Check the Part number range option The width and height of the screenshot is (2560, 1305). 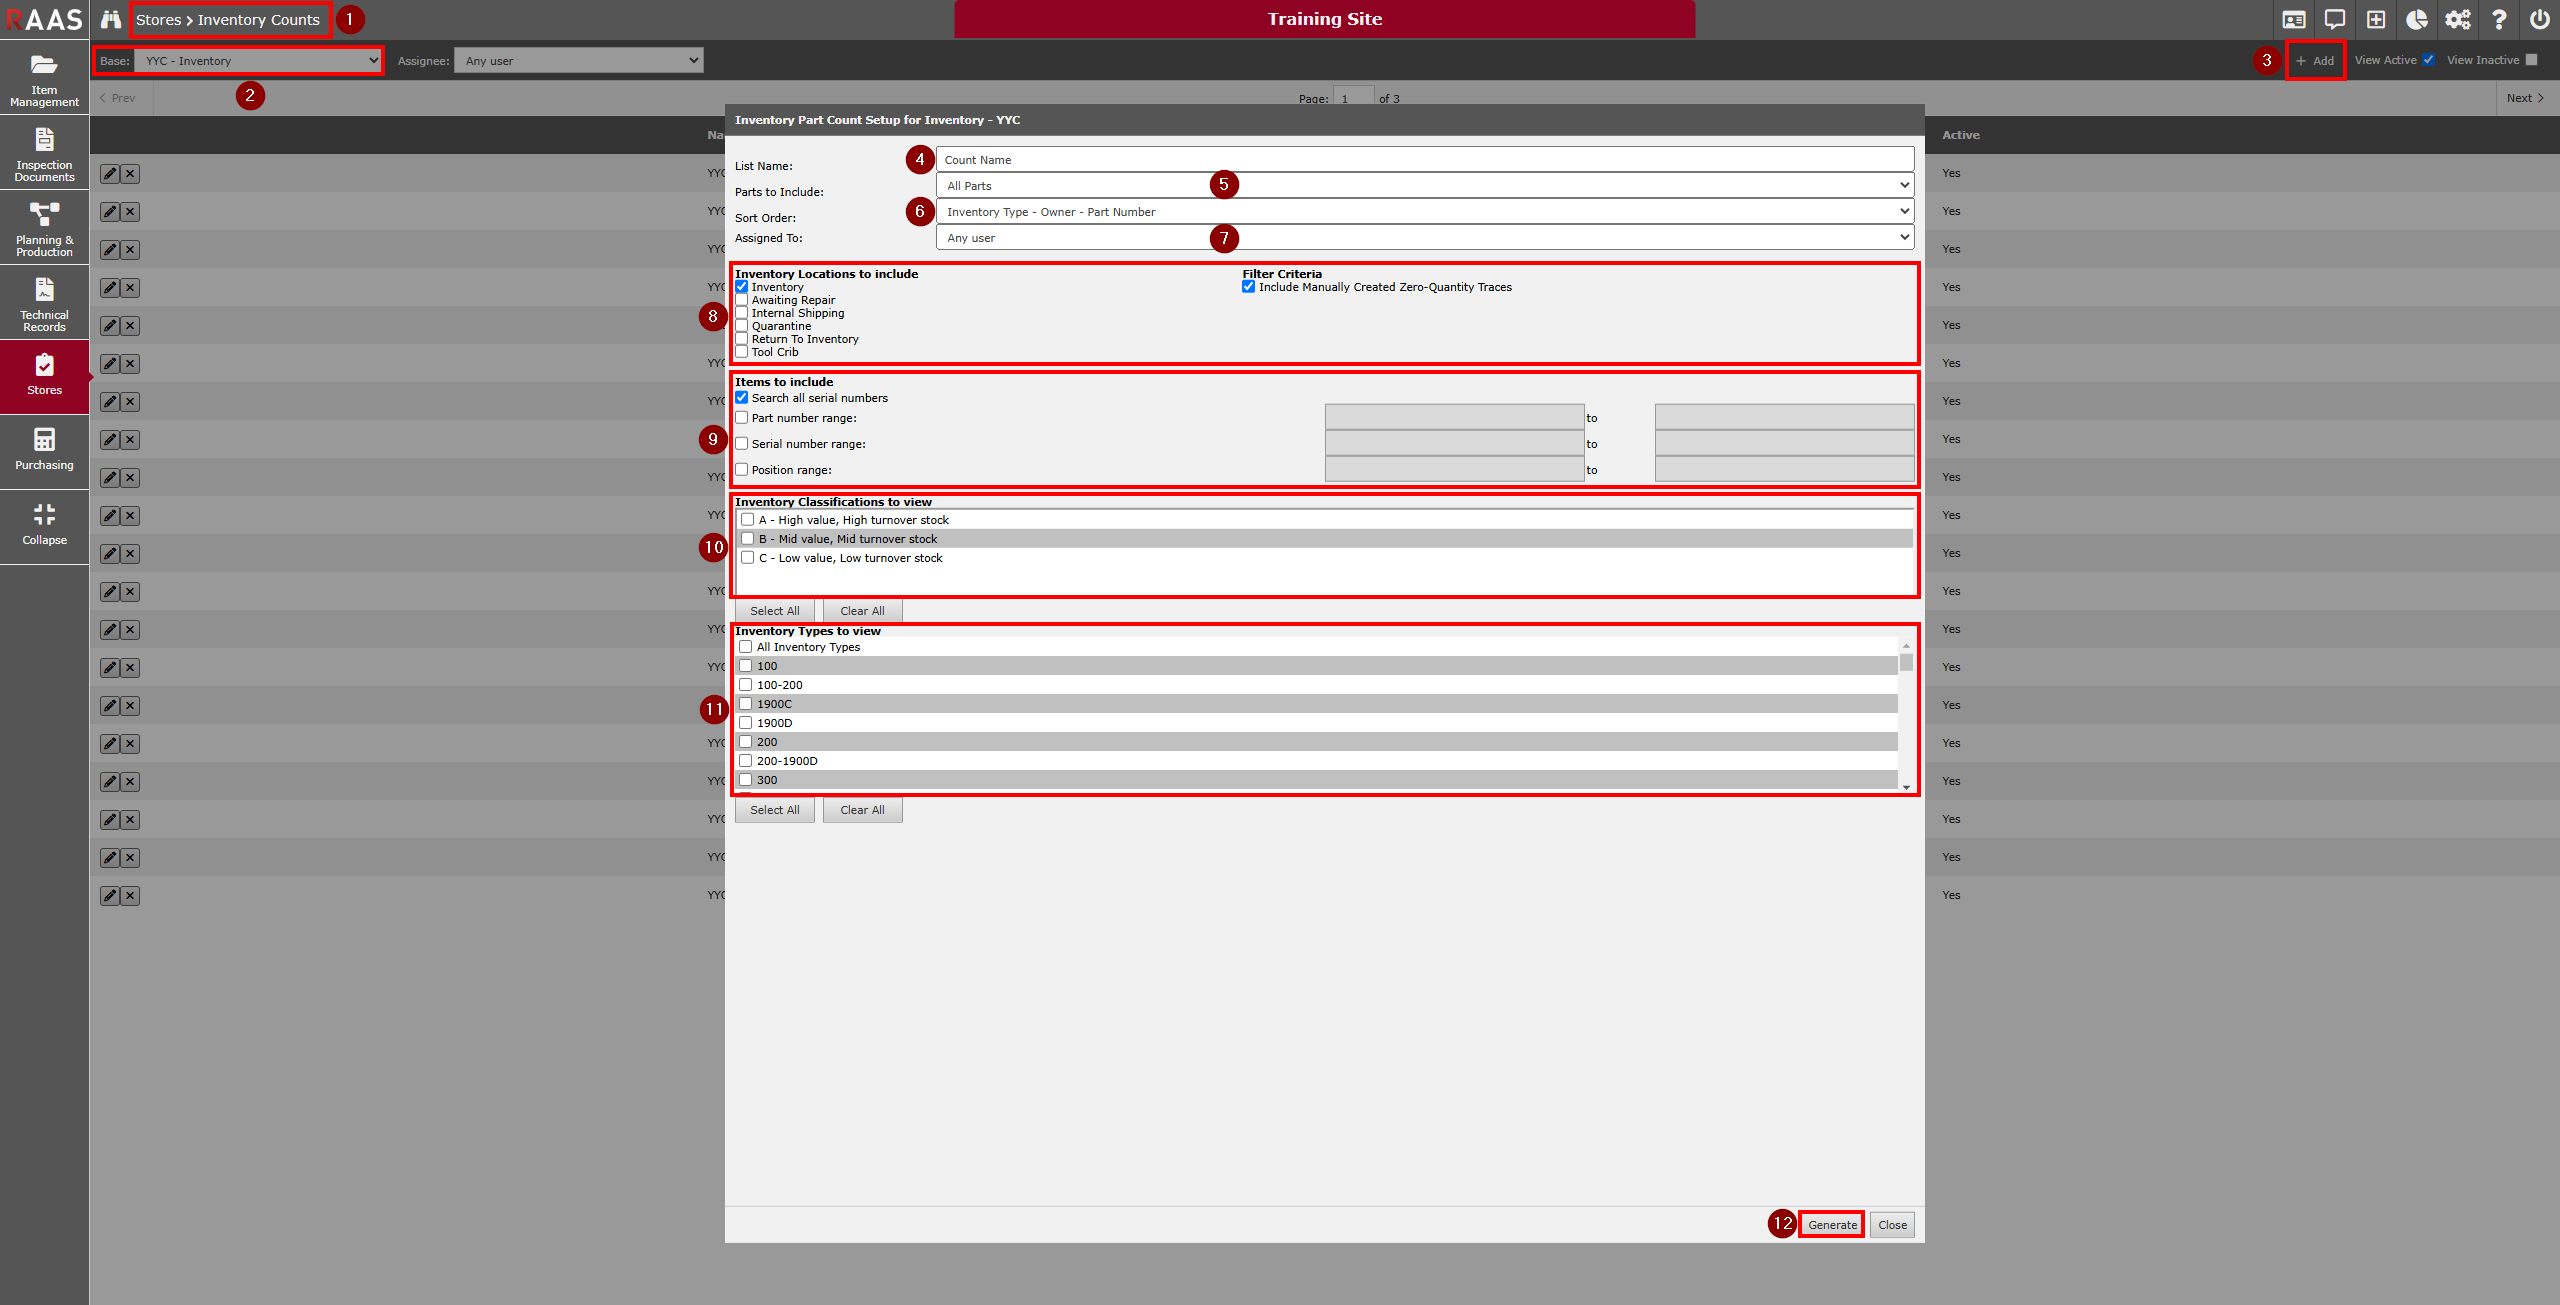click(742, 418)
